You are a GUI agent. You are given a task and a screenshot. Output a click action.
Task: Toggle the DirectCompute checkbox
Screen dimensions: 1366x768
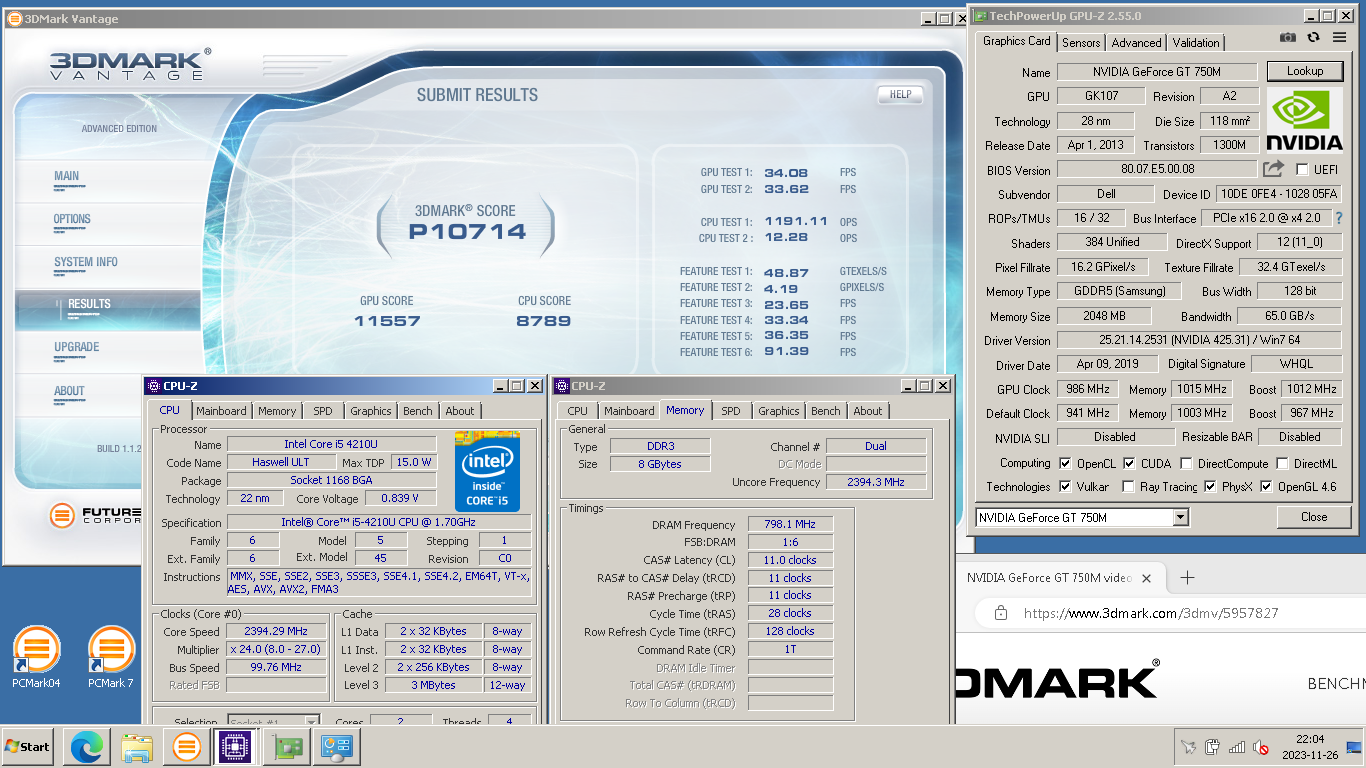coord(1186,463)
